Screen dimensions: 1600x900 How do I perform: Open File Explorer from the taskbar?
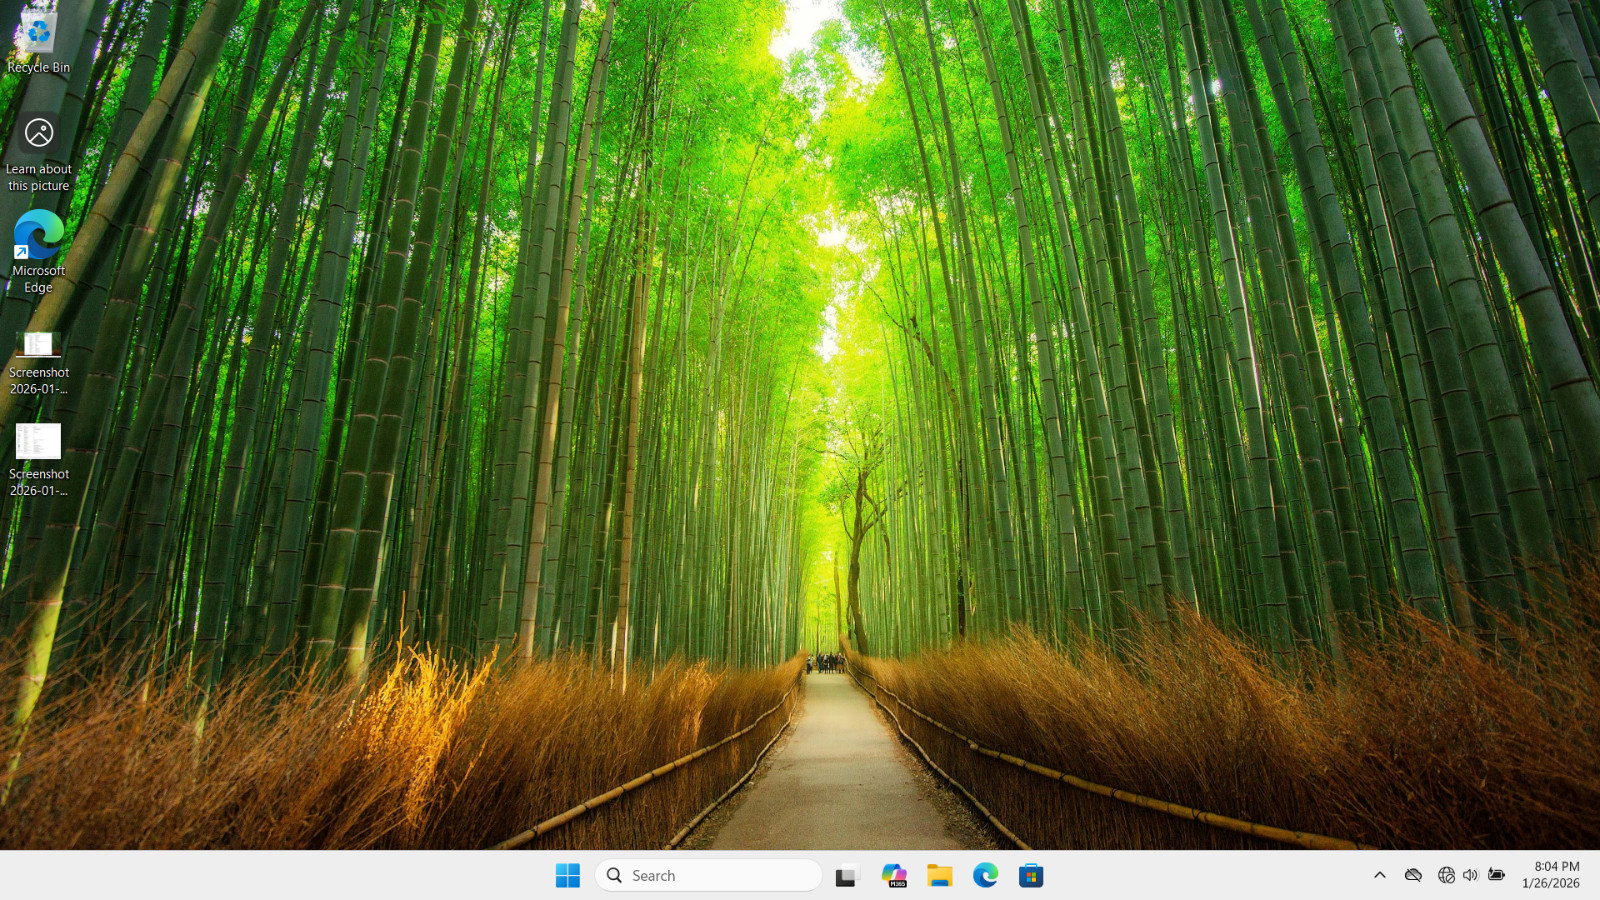[939, 875]
